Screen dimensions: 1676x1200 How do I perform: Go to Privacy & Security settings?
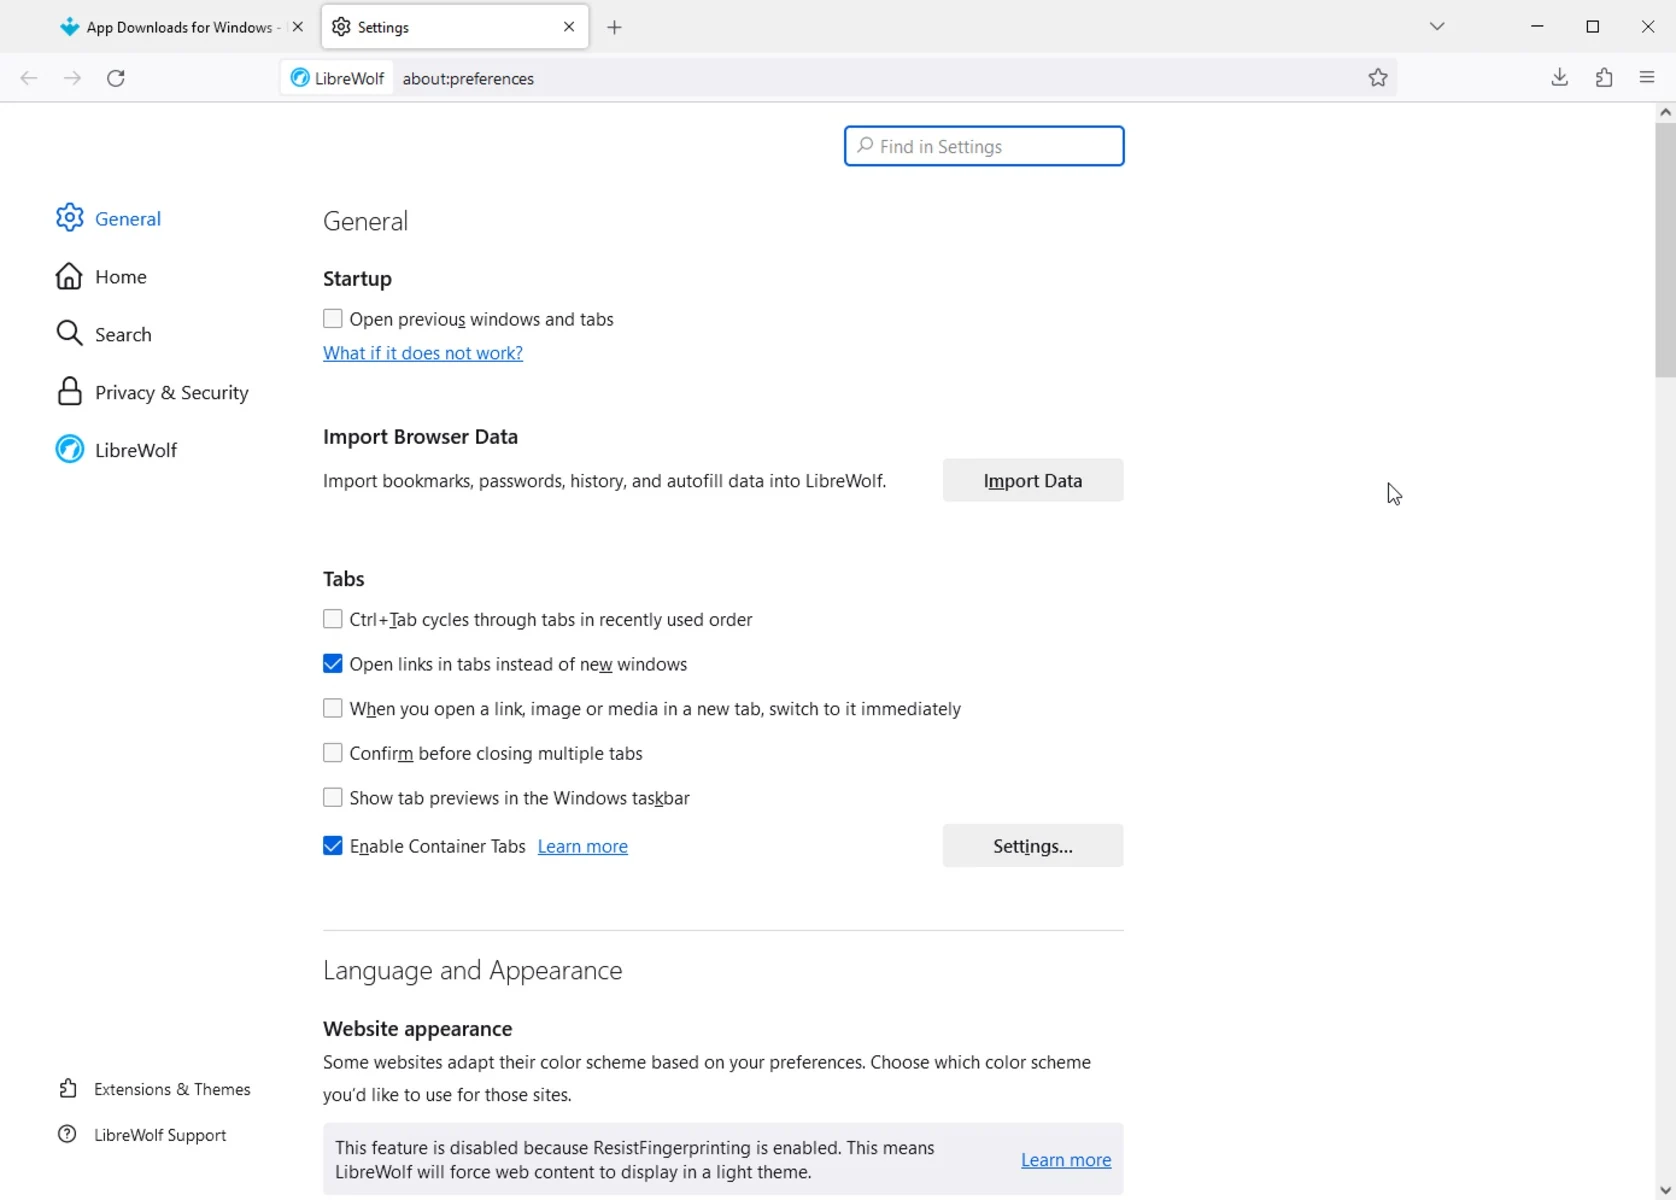coord(153,392)
